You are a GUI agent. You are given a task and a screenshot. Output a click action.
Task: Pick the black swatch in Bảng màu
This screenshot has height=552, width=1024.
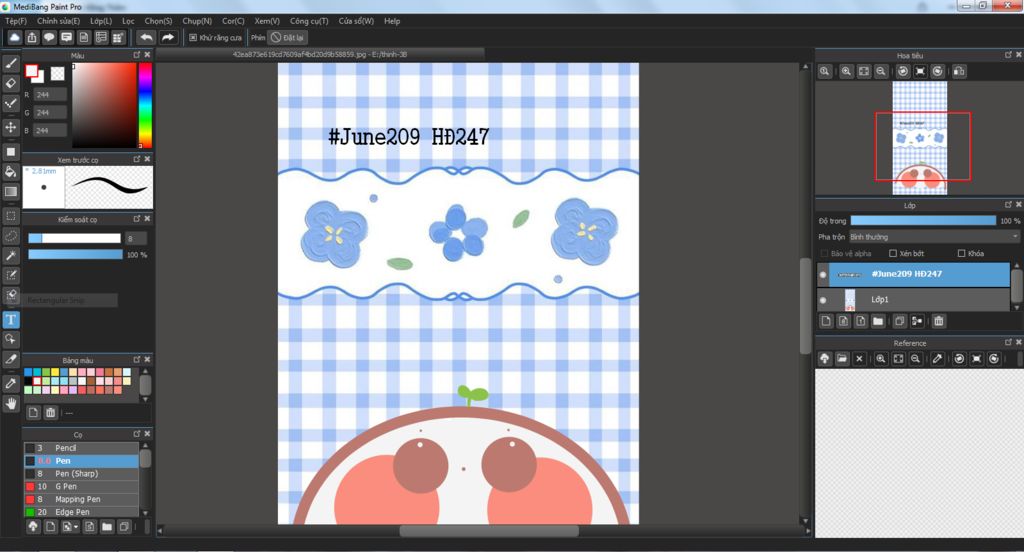point(28,381)
